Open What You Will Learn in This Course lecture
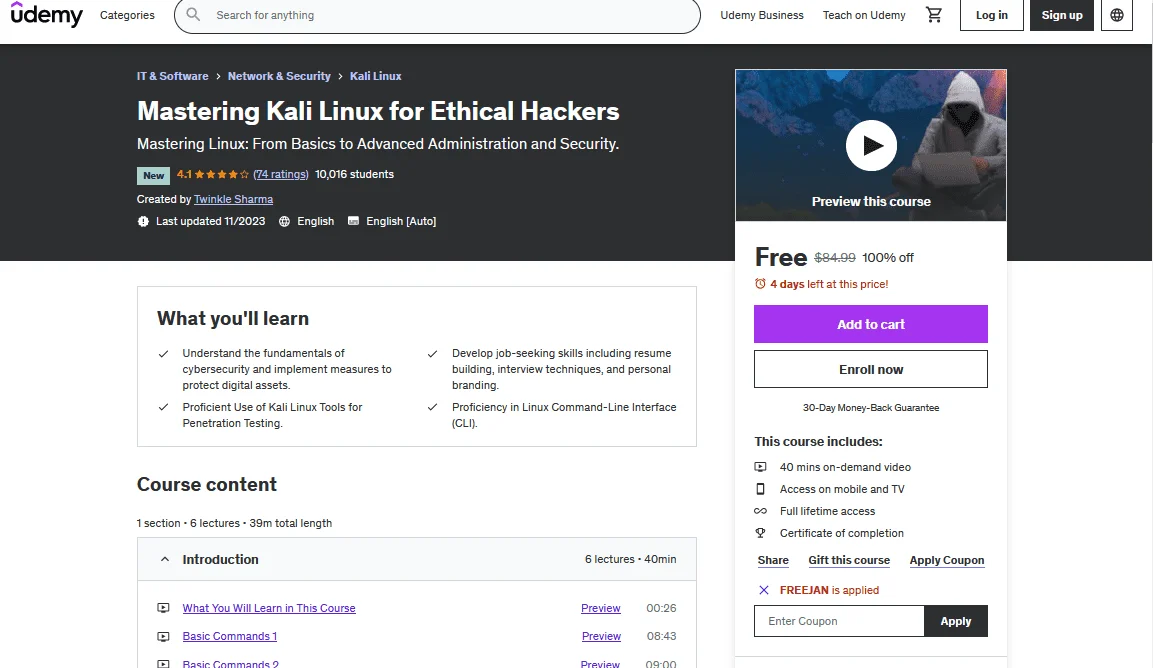The width and height of the screenshot is (1153, 668). (x=268, y=608)
